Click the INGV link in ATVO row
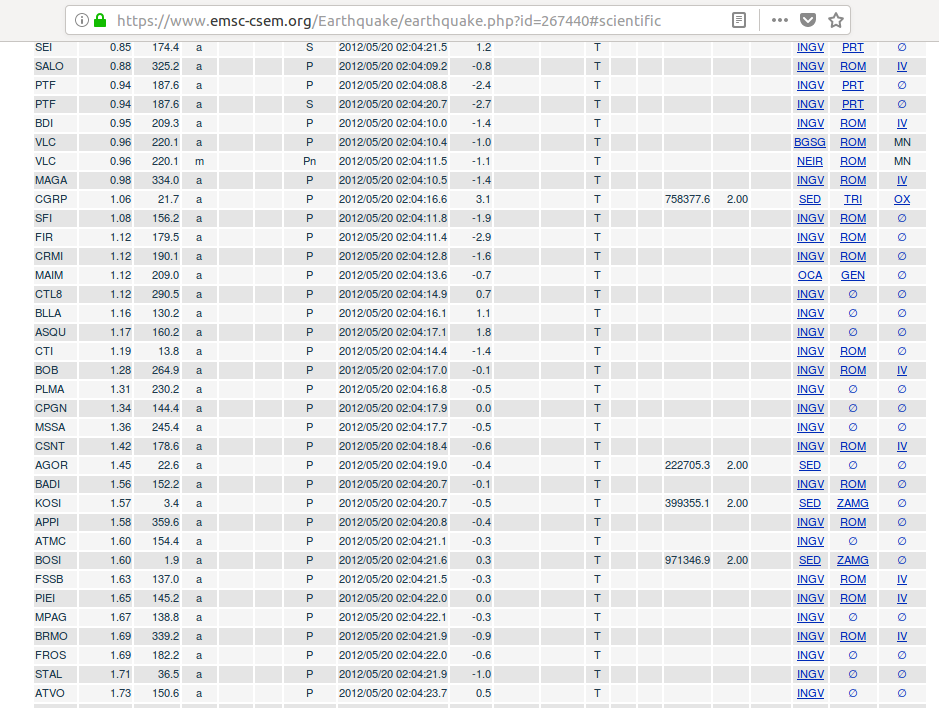Image resolution: width=939 pixels, height=708 pixels. (x=810, y=693)
